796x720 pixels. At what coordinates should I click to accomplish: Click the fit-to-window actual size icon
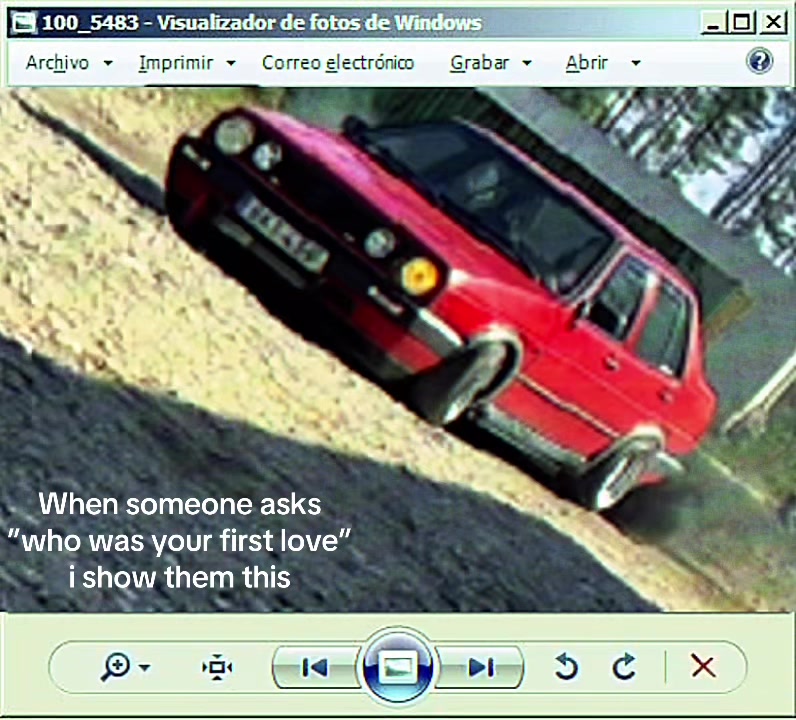coord(217,667)
